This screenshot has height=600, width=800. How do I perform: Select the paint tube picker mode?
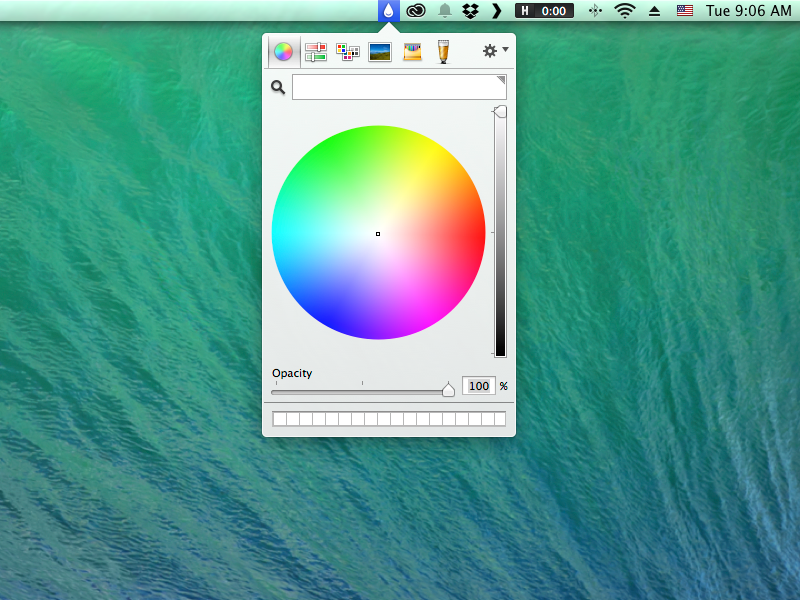pyautogui.click(x=444, y=50)
